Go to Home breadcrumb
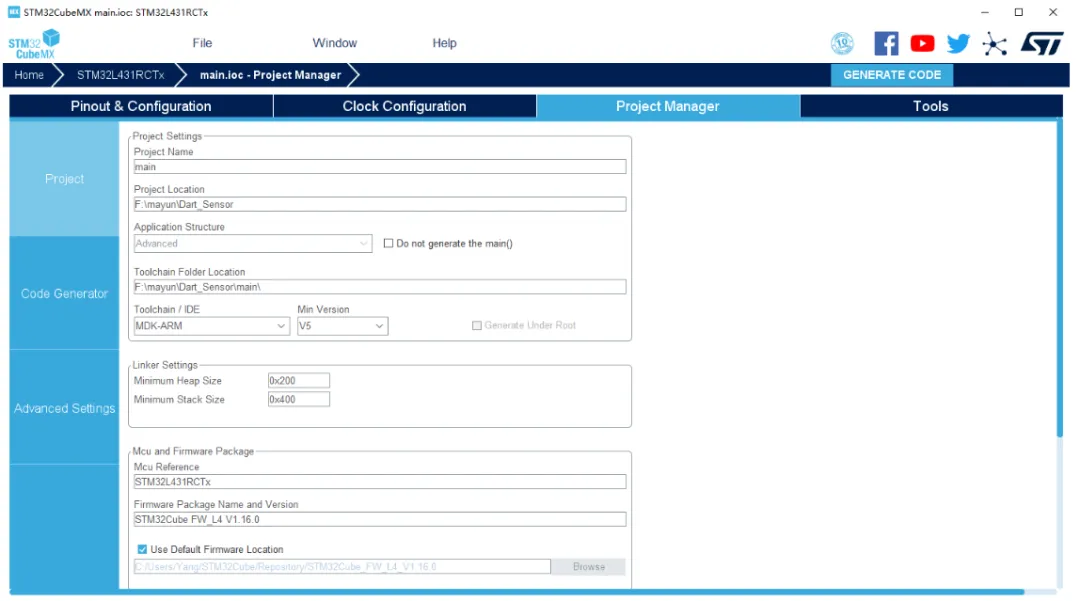 (x=29, y=75)
